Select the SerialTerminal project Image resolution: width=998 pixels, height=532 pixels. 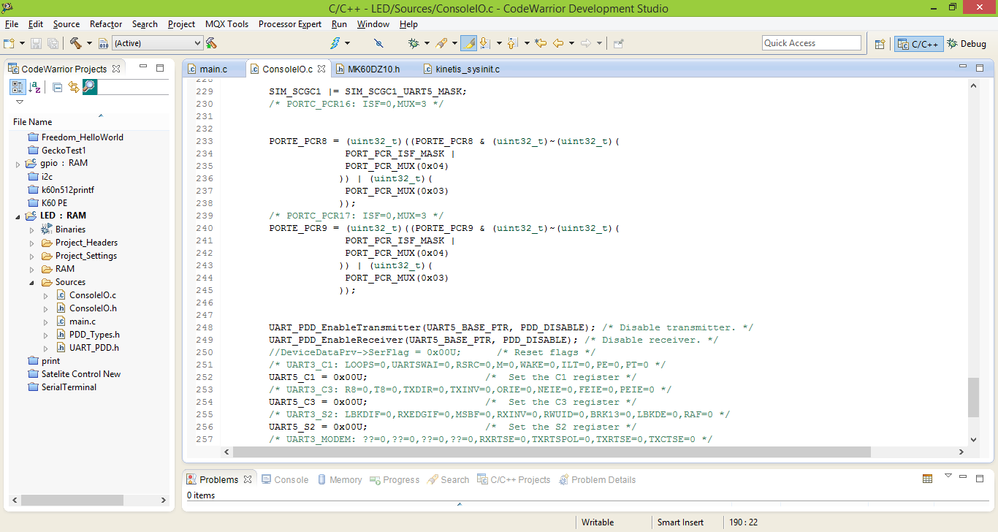[x=69, y=387]
